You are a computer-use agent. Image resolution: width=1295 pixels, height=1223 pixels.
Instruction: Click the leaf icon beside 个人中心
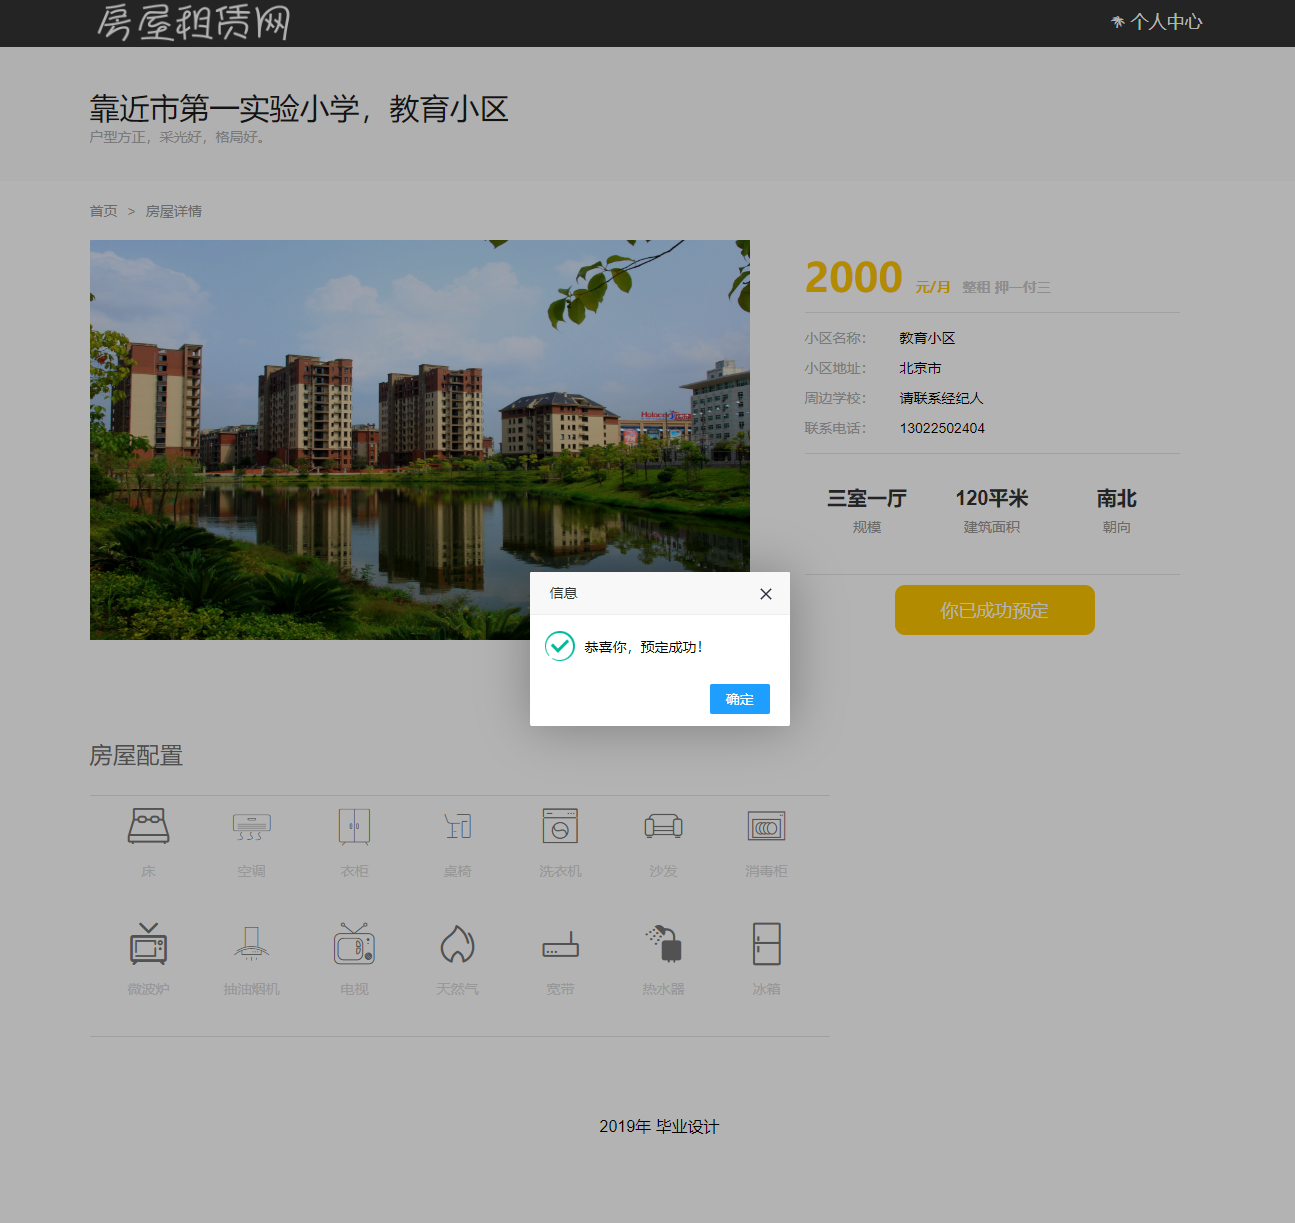(x=1117, y=21)
